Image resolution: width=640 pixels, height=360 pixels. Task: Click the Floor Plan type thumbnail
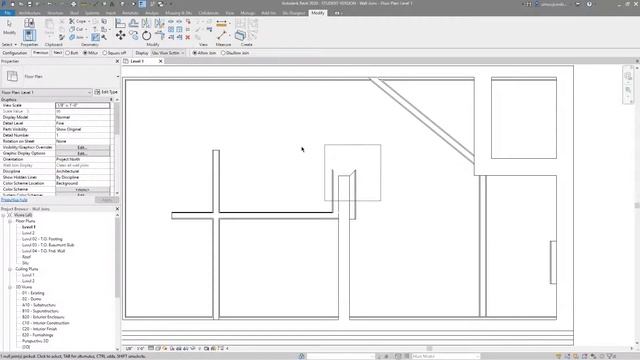pos(12,76)
